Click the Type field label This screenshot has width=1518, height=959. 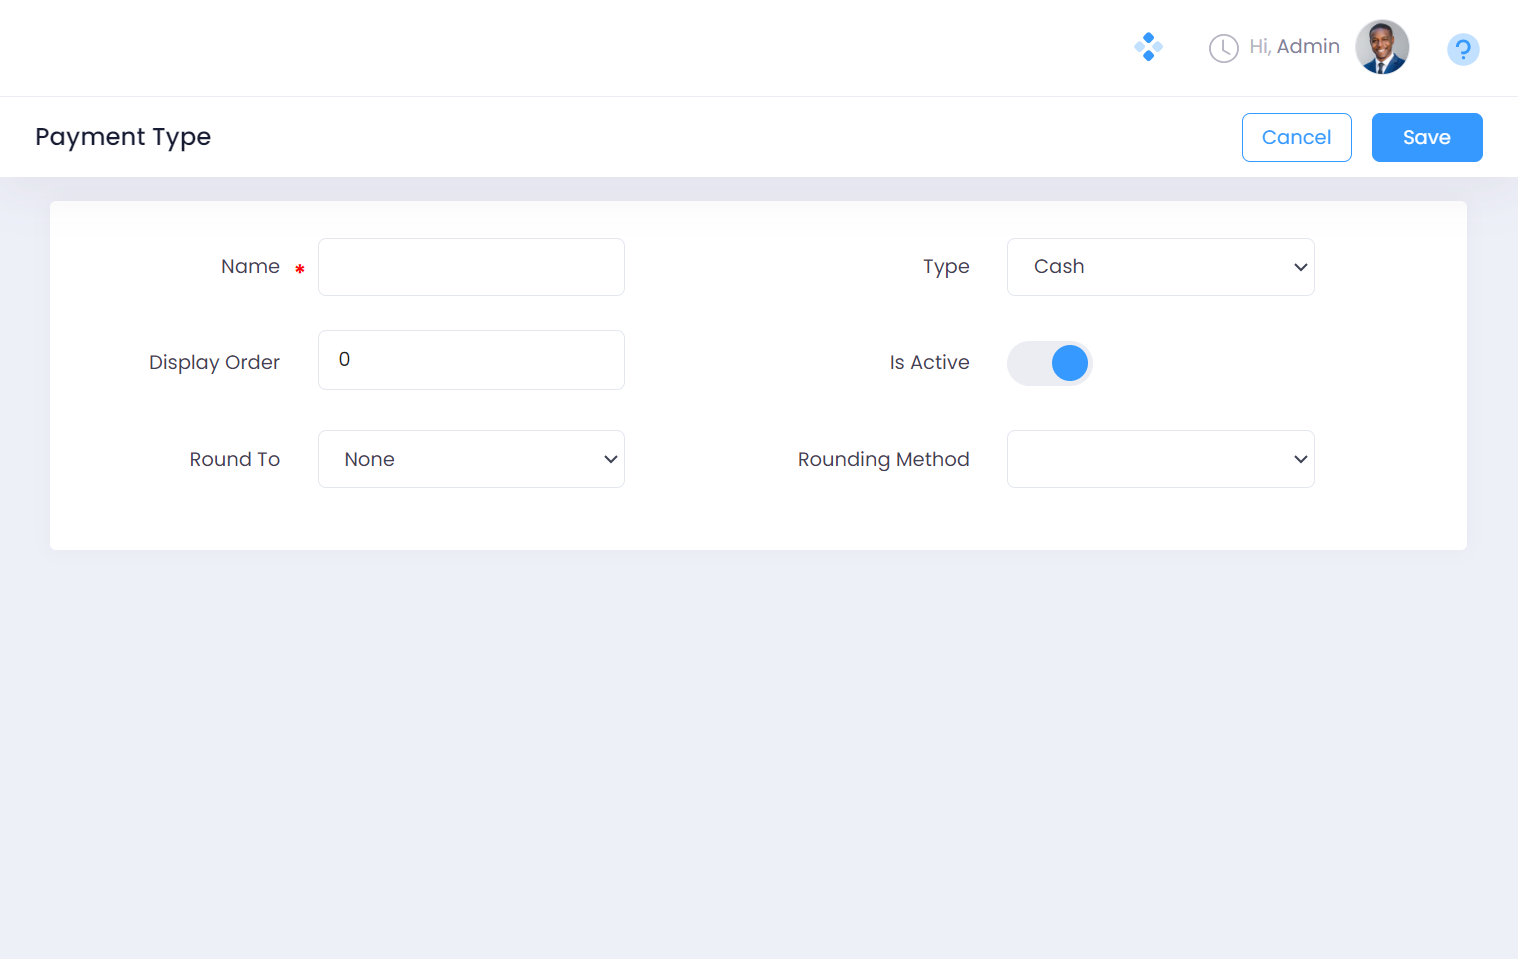pyautogui.click(x=946, y=267)
